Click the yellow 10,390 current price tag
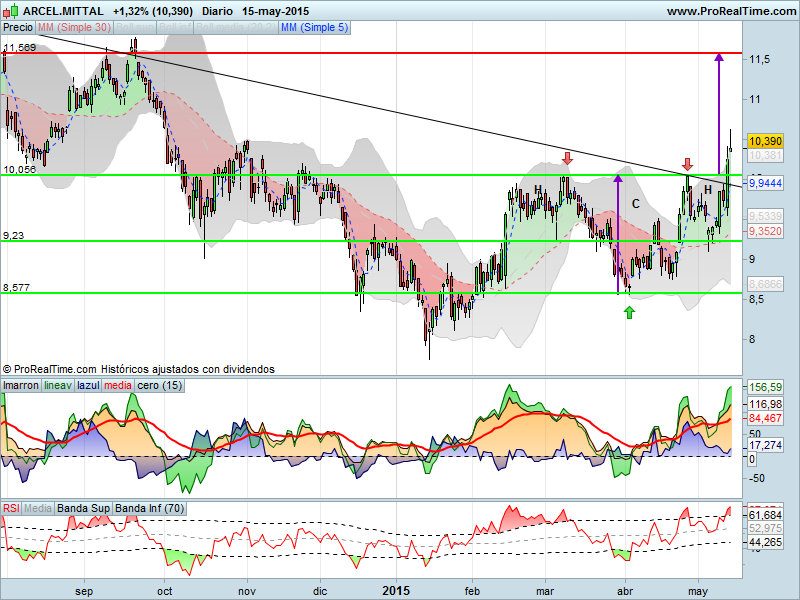The height and width of the screenshot is (600, 800). click(765, 141)
